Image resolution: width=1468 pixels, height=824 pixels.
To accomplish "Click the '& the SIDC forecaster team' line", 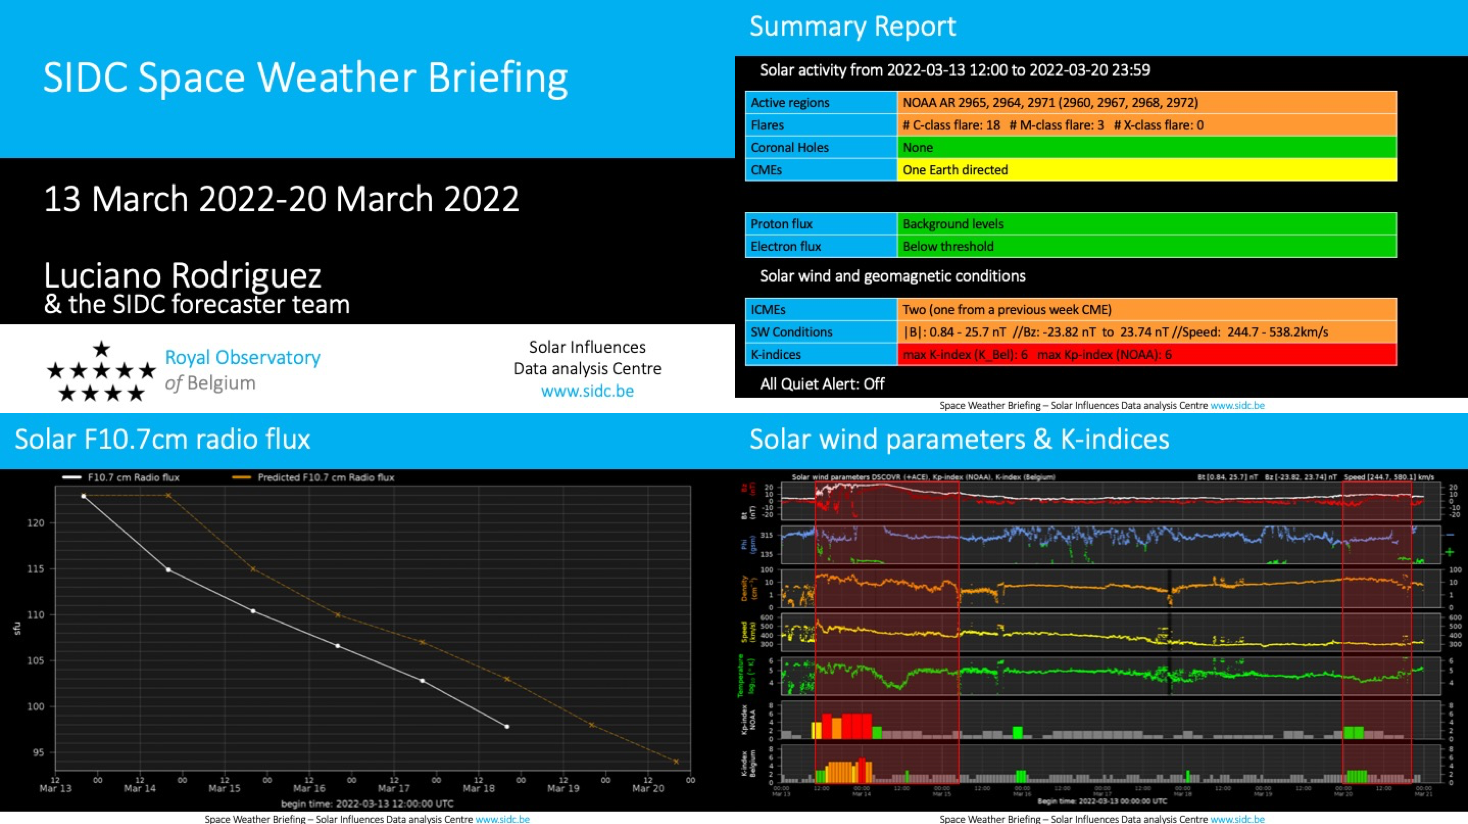I will point(197,305).
